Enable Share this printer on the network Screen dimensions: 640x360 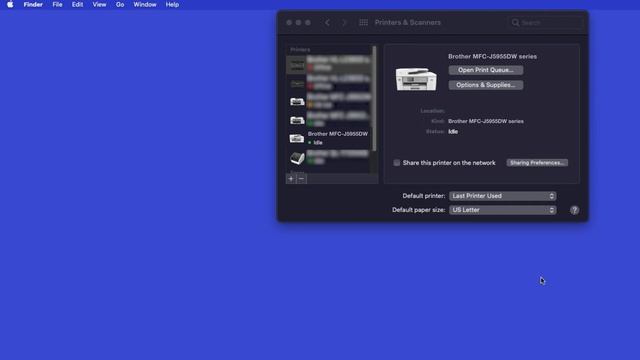(397, 163)
